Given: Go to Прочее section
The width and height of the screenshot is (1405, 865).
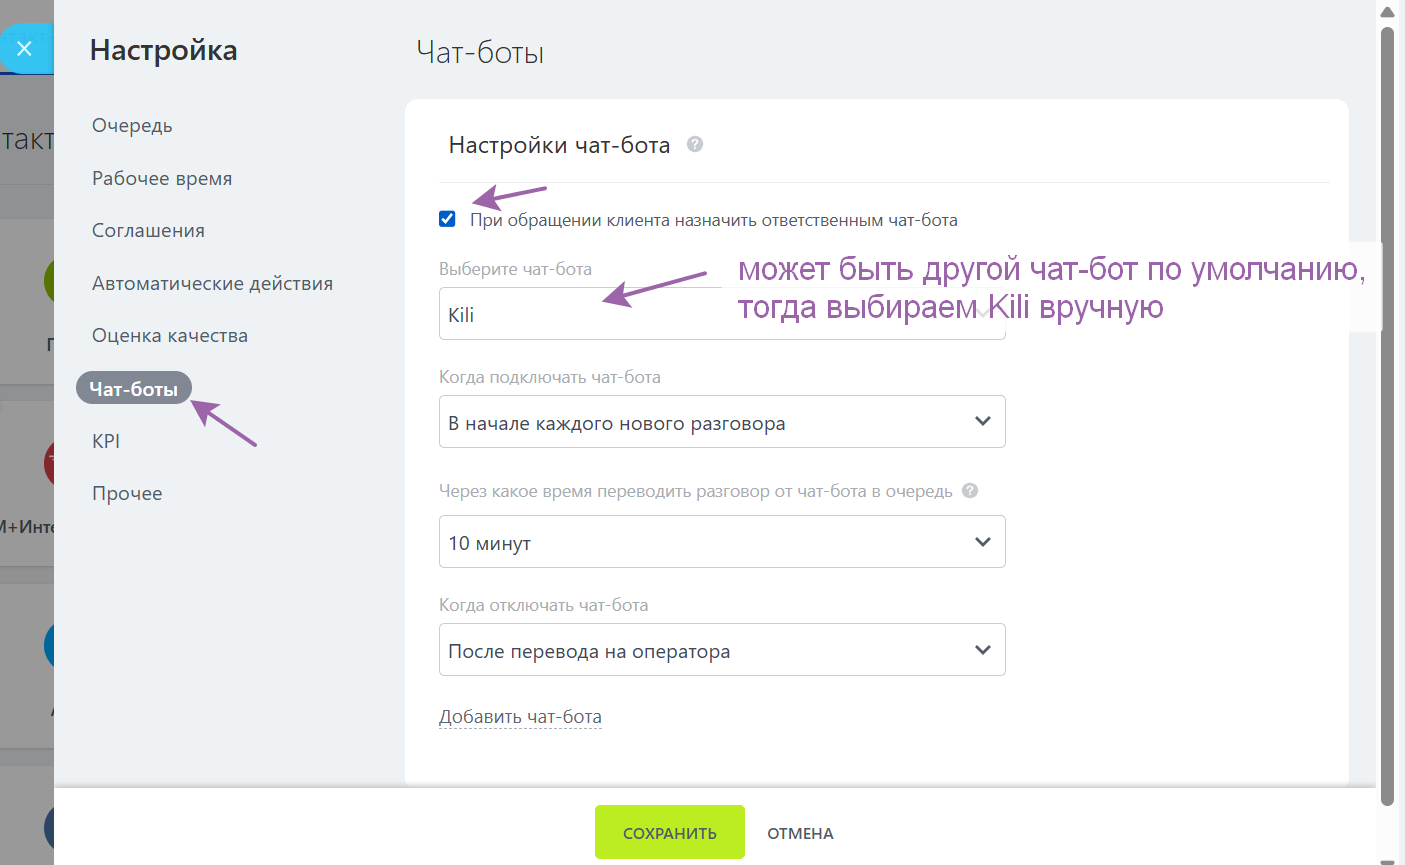Looking at the screenshot, I should (x=127, y=493).
